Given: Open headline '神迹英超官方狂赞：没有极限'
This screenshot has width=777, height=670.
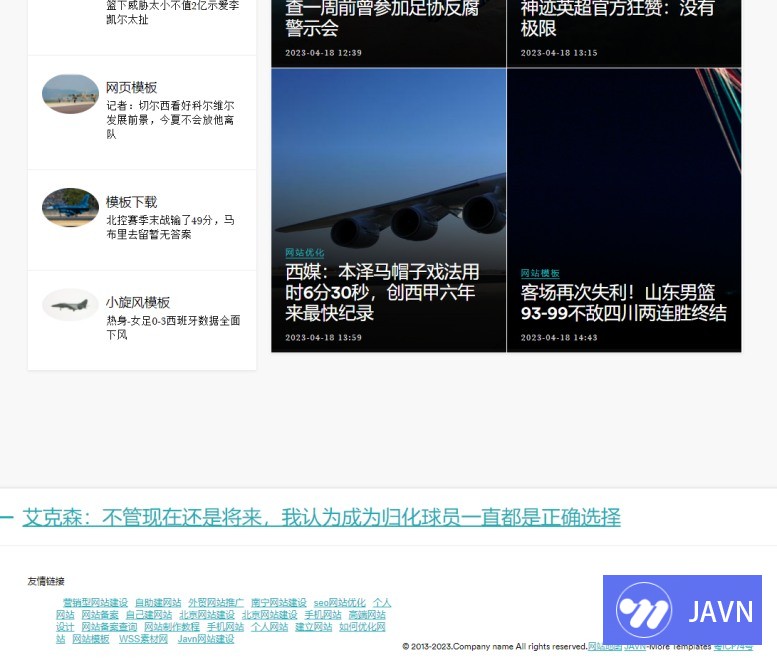Looking at the screenshot, I should click(x=617, y=18).
